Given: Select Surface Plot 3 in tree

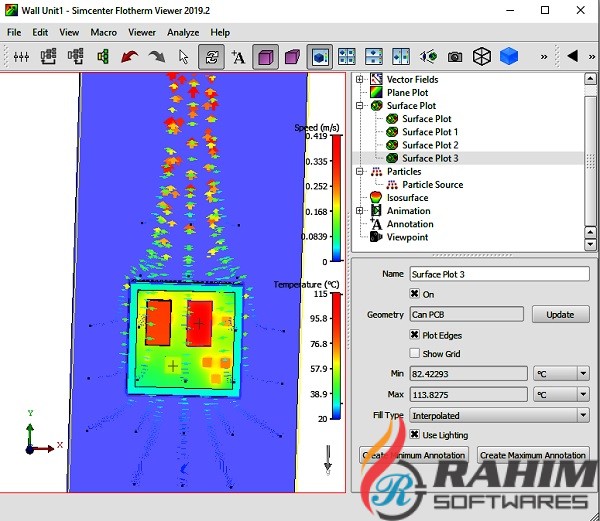Looking at the screenshot, I should point(430,158).
